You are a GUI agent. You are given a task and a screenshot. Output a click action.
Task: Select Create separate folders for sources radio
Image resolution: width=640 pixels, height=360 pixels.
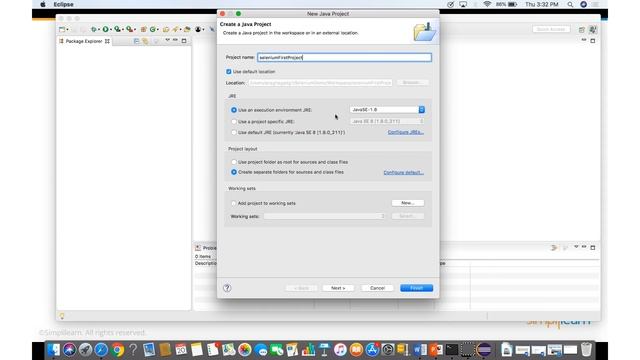click(234, 172)
